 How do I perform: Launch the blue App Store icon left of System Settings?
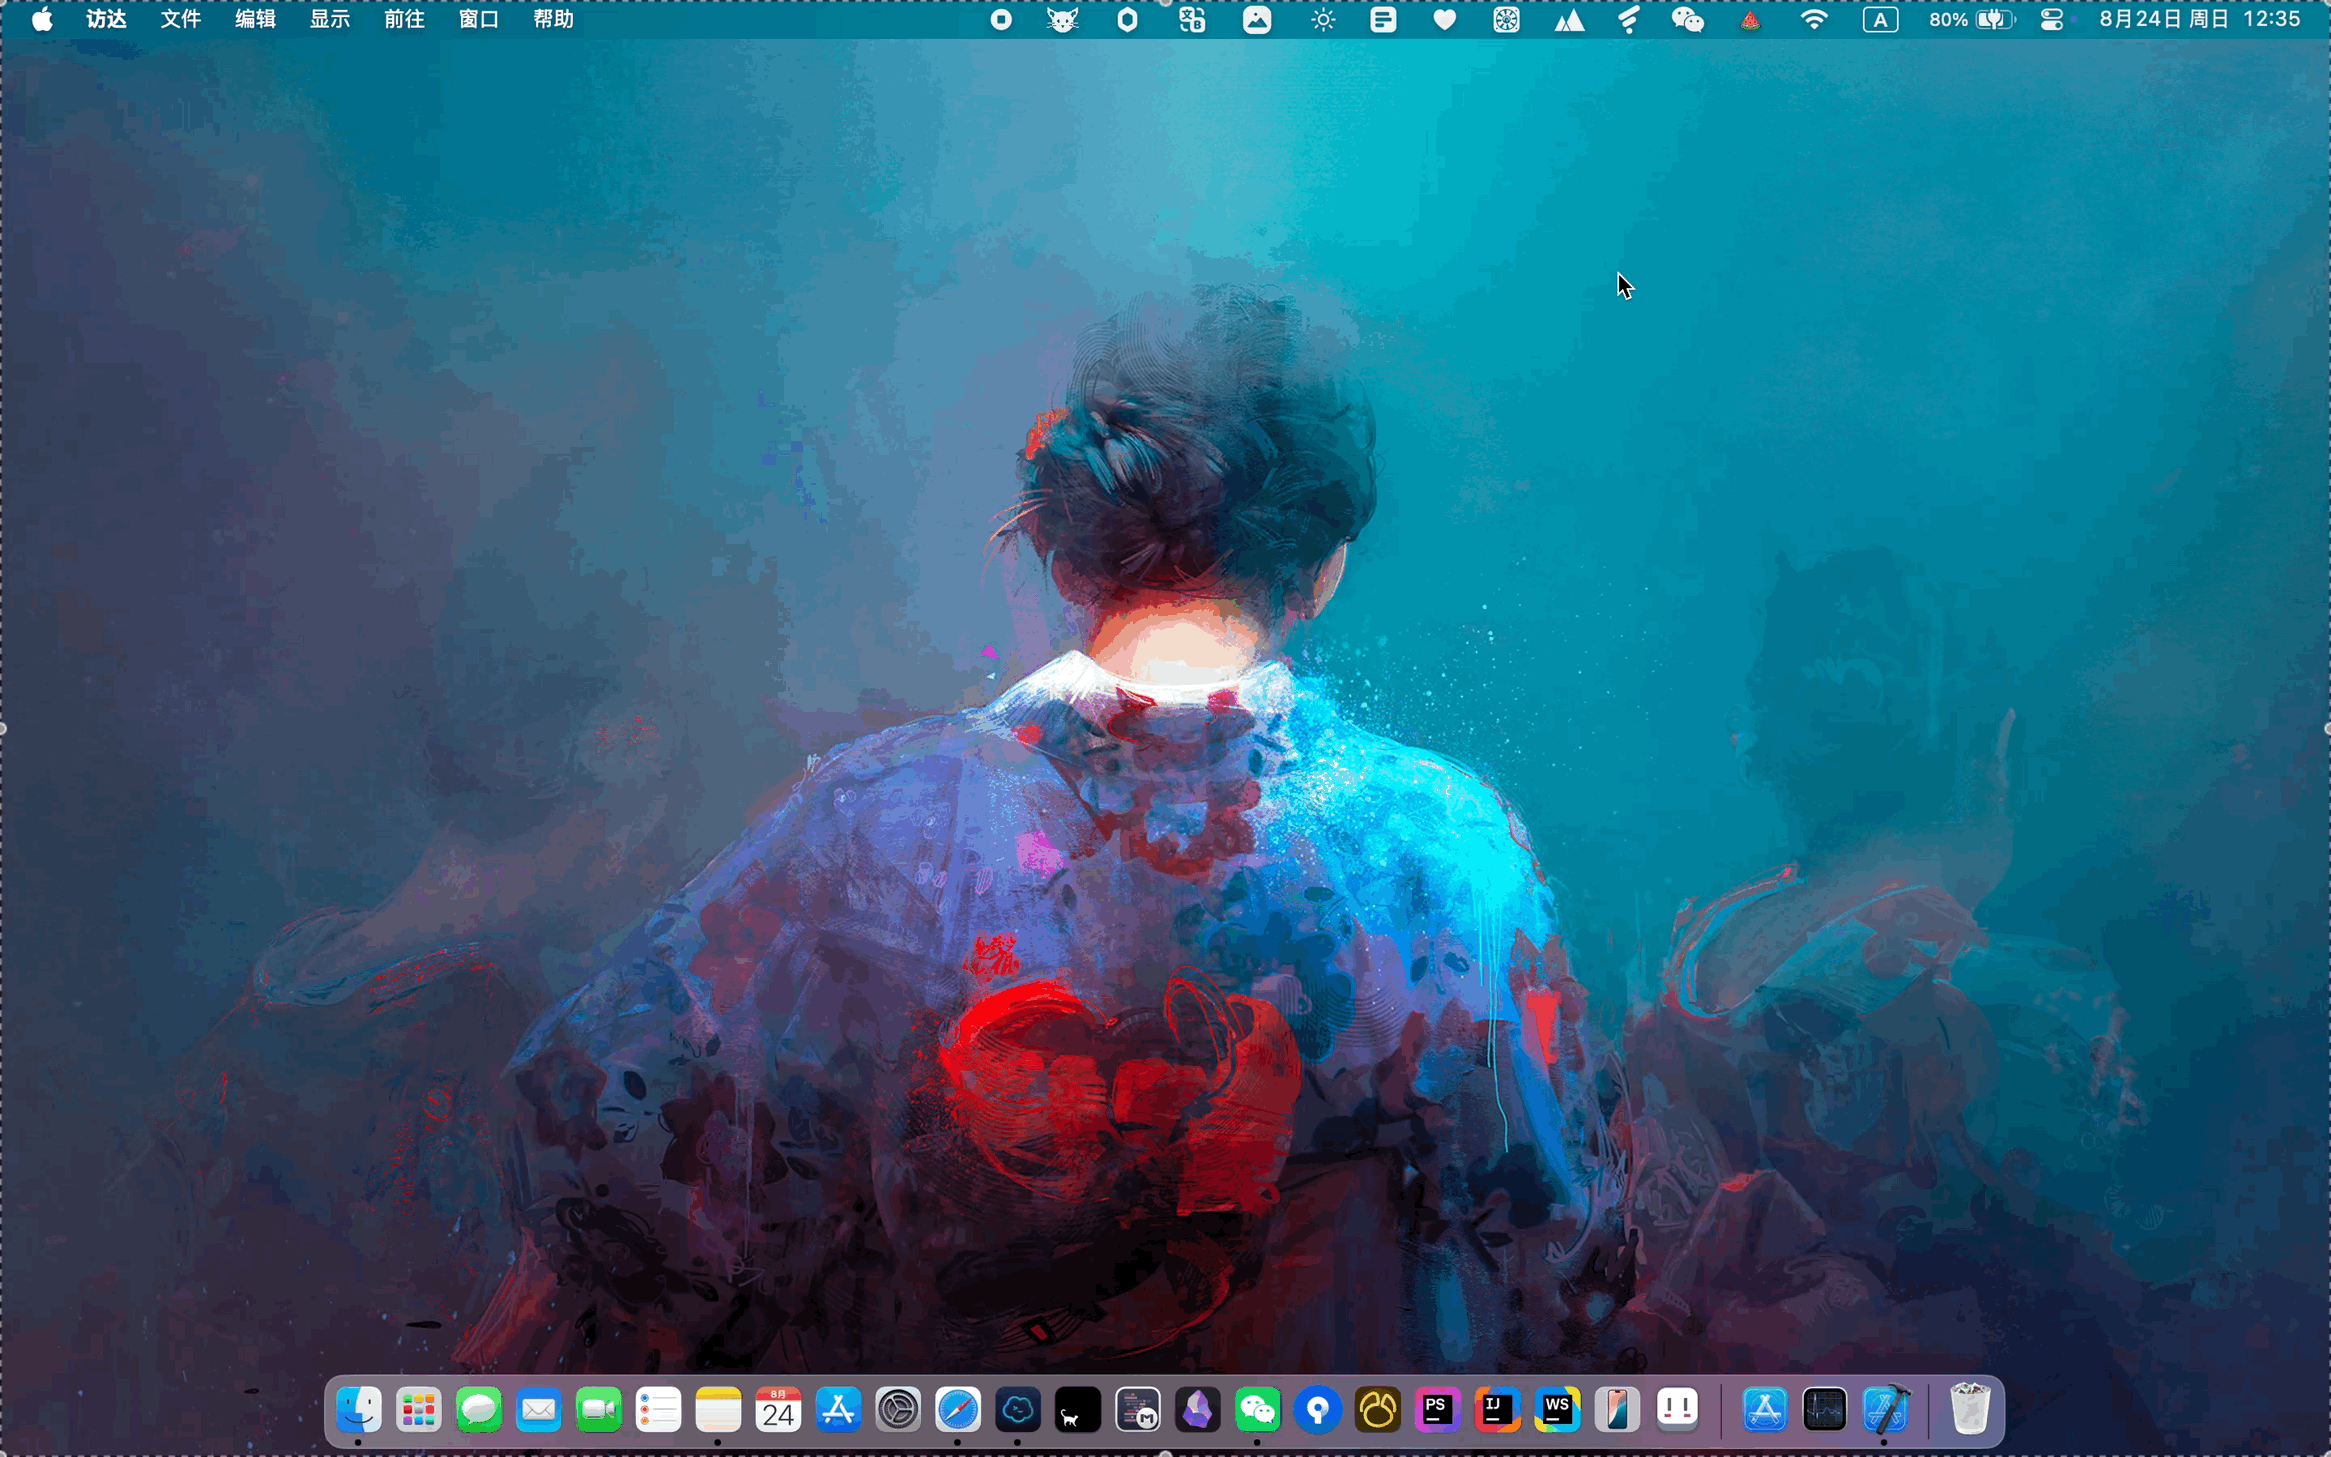point(838,1410)
